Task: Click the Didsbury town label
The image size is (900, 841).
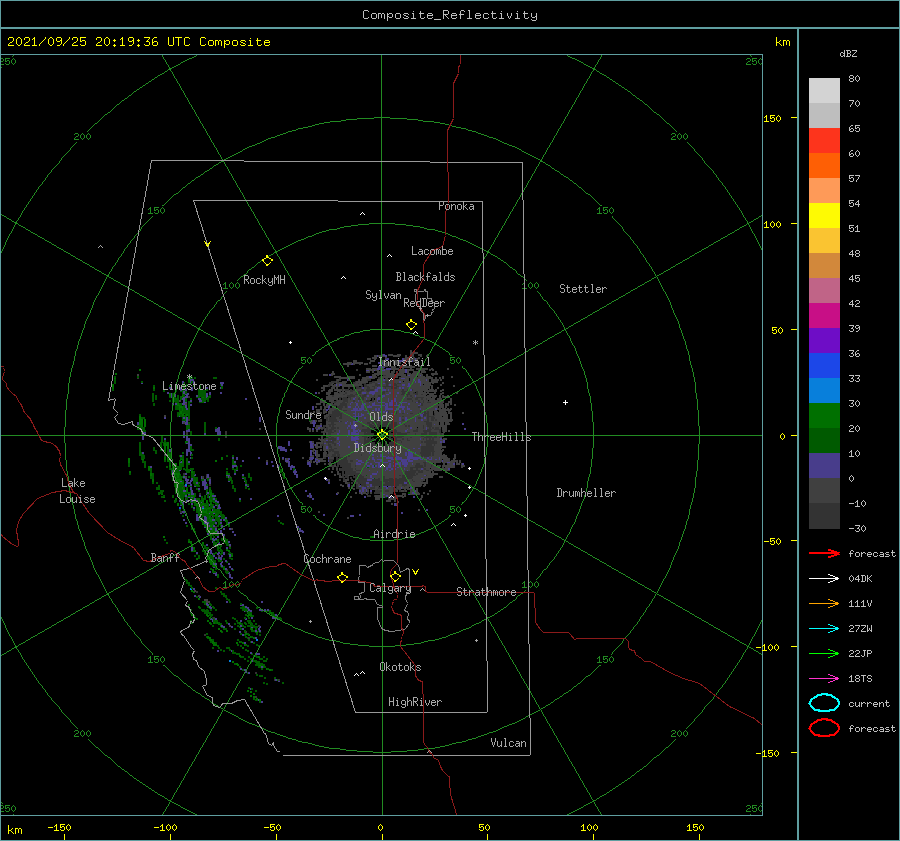Action: click(x=378, y=448)
